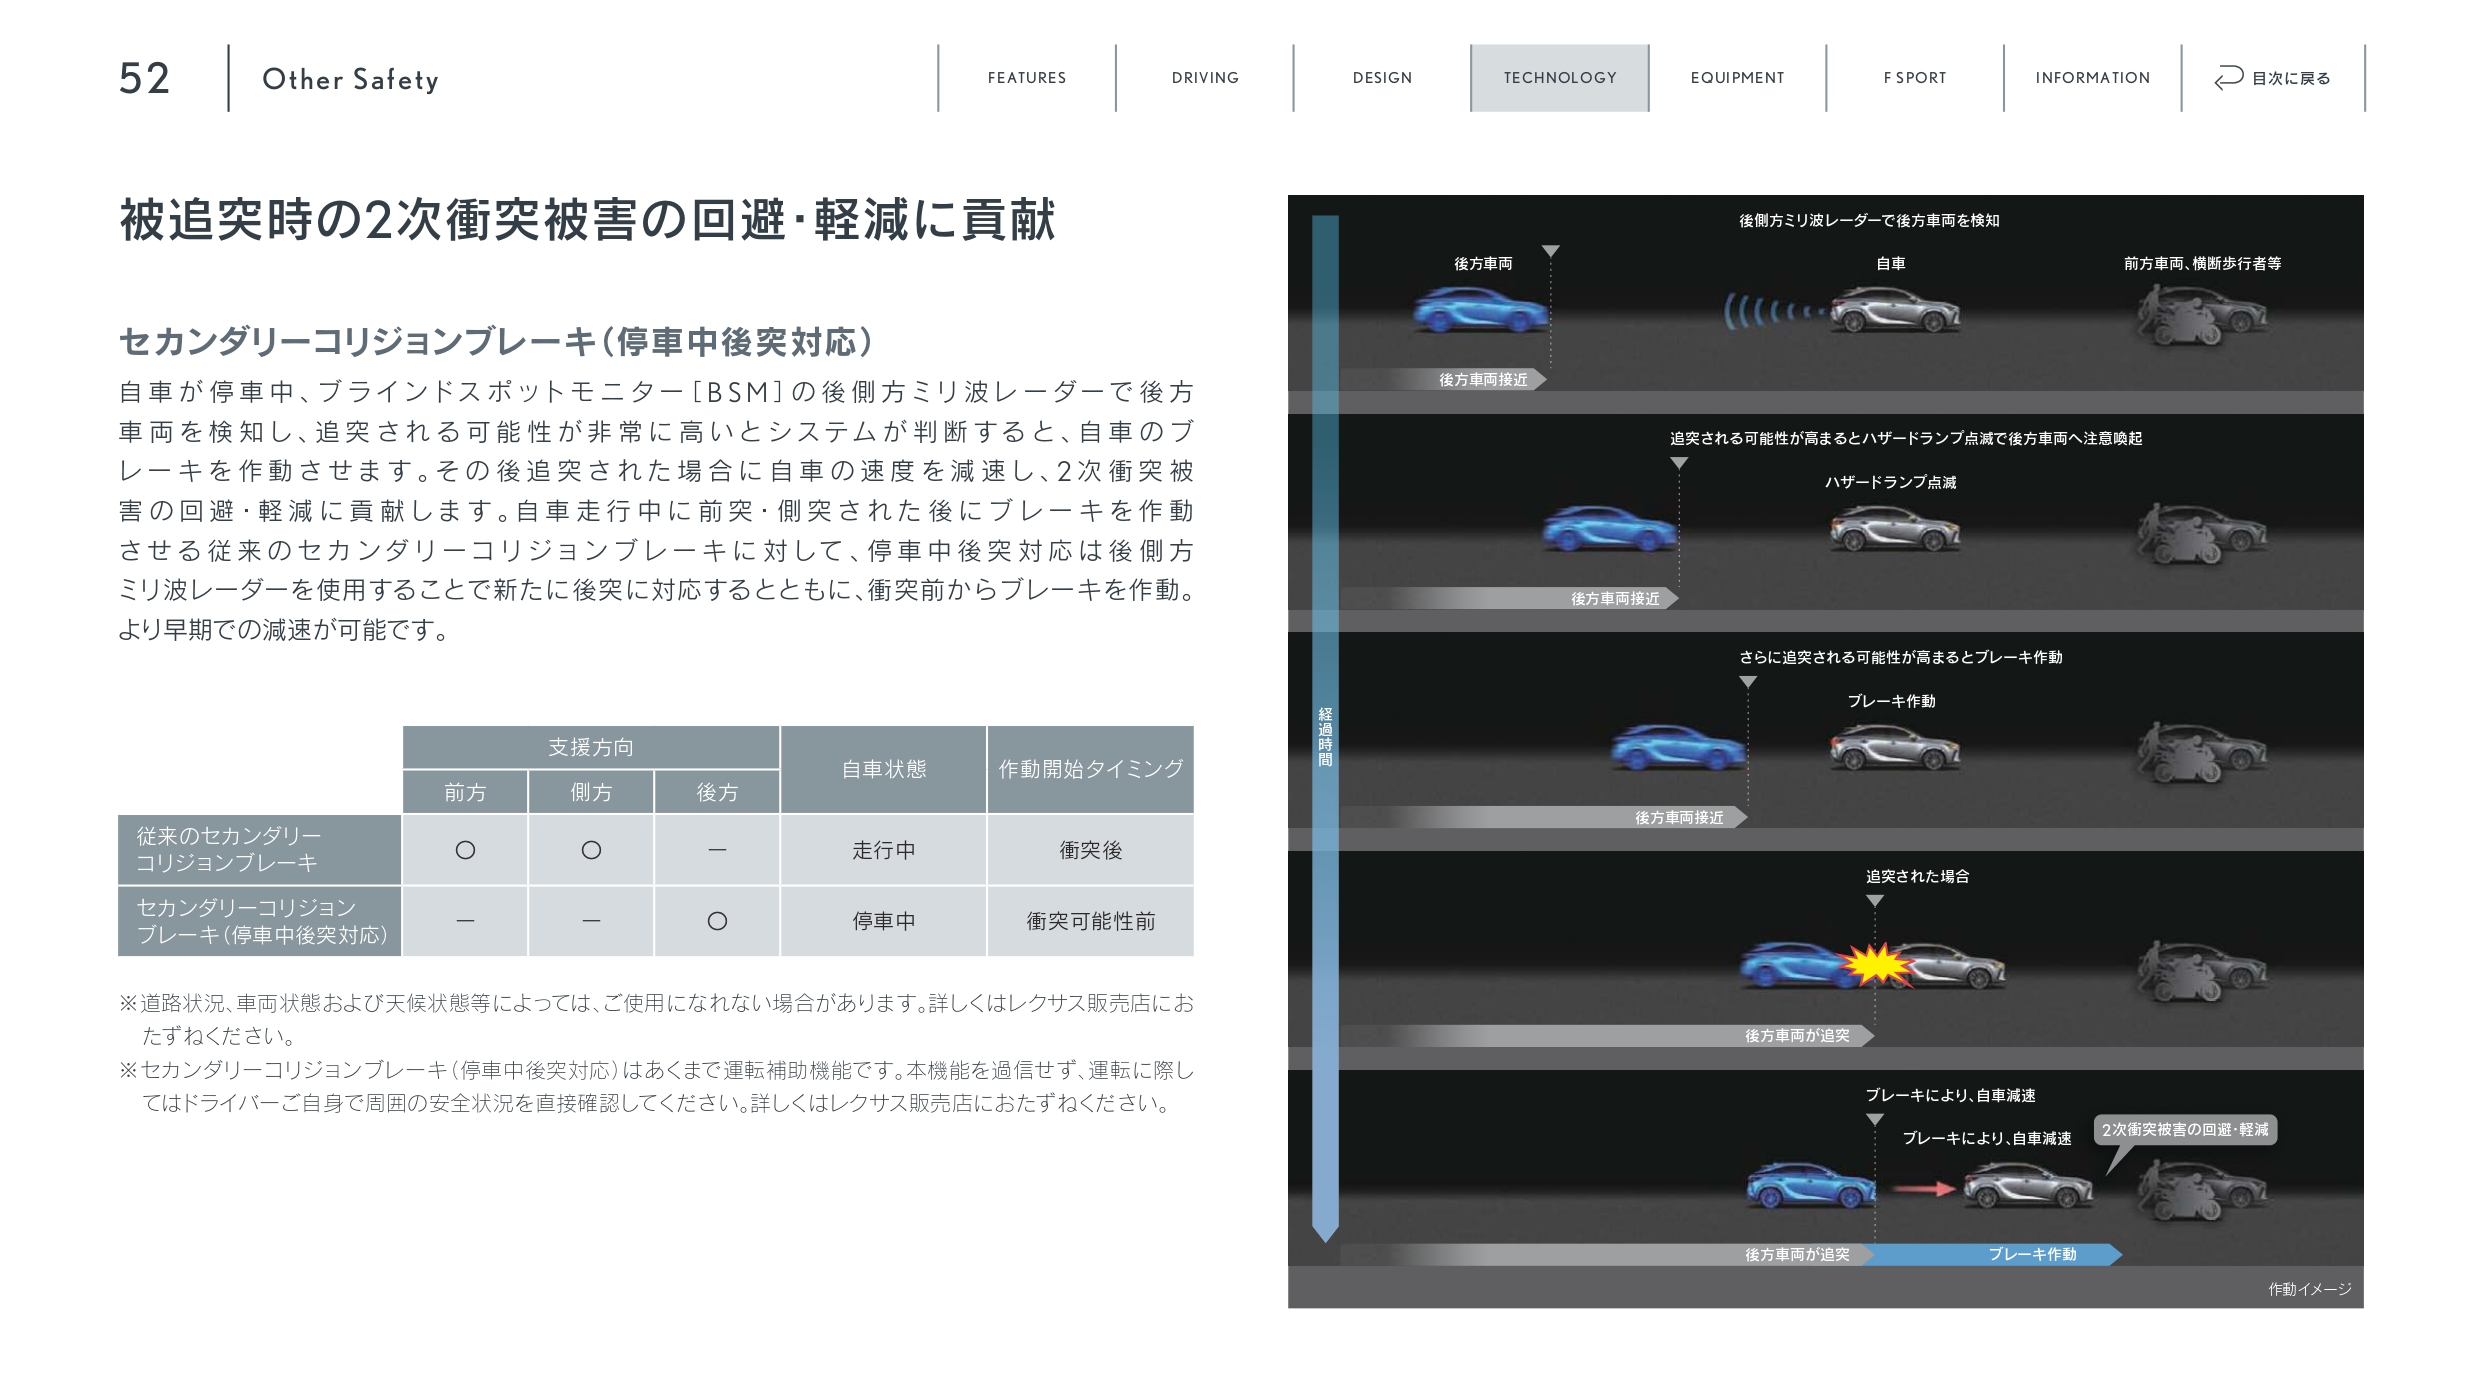Click the red deceleration arrow between cars
2482x1397 pixels.
1923,1189
